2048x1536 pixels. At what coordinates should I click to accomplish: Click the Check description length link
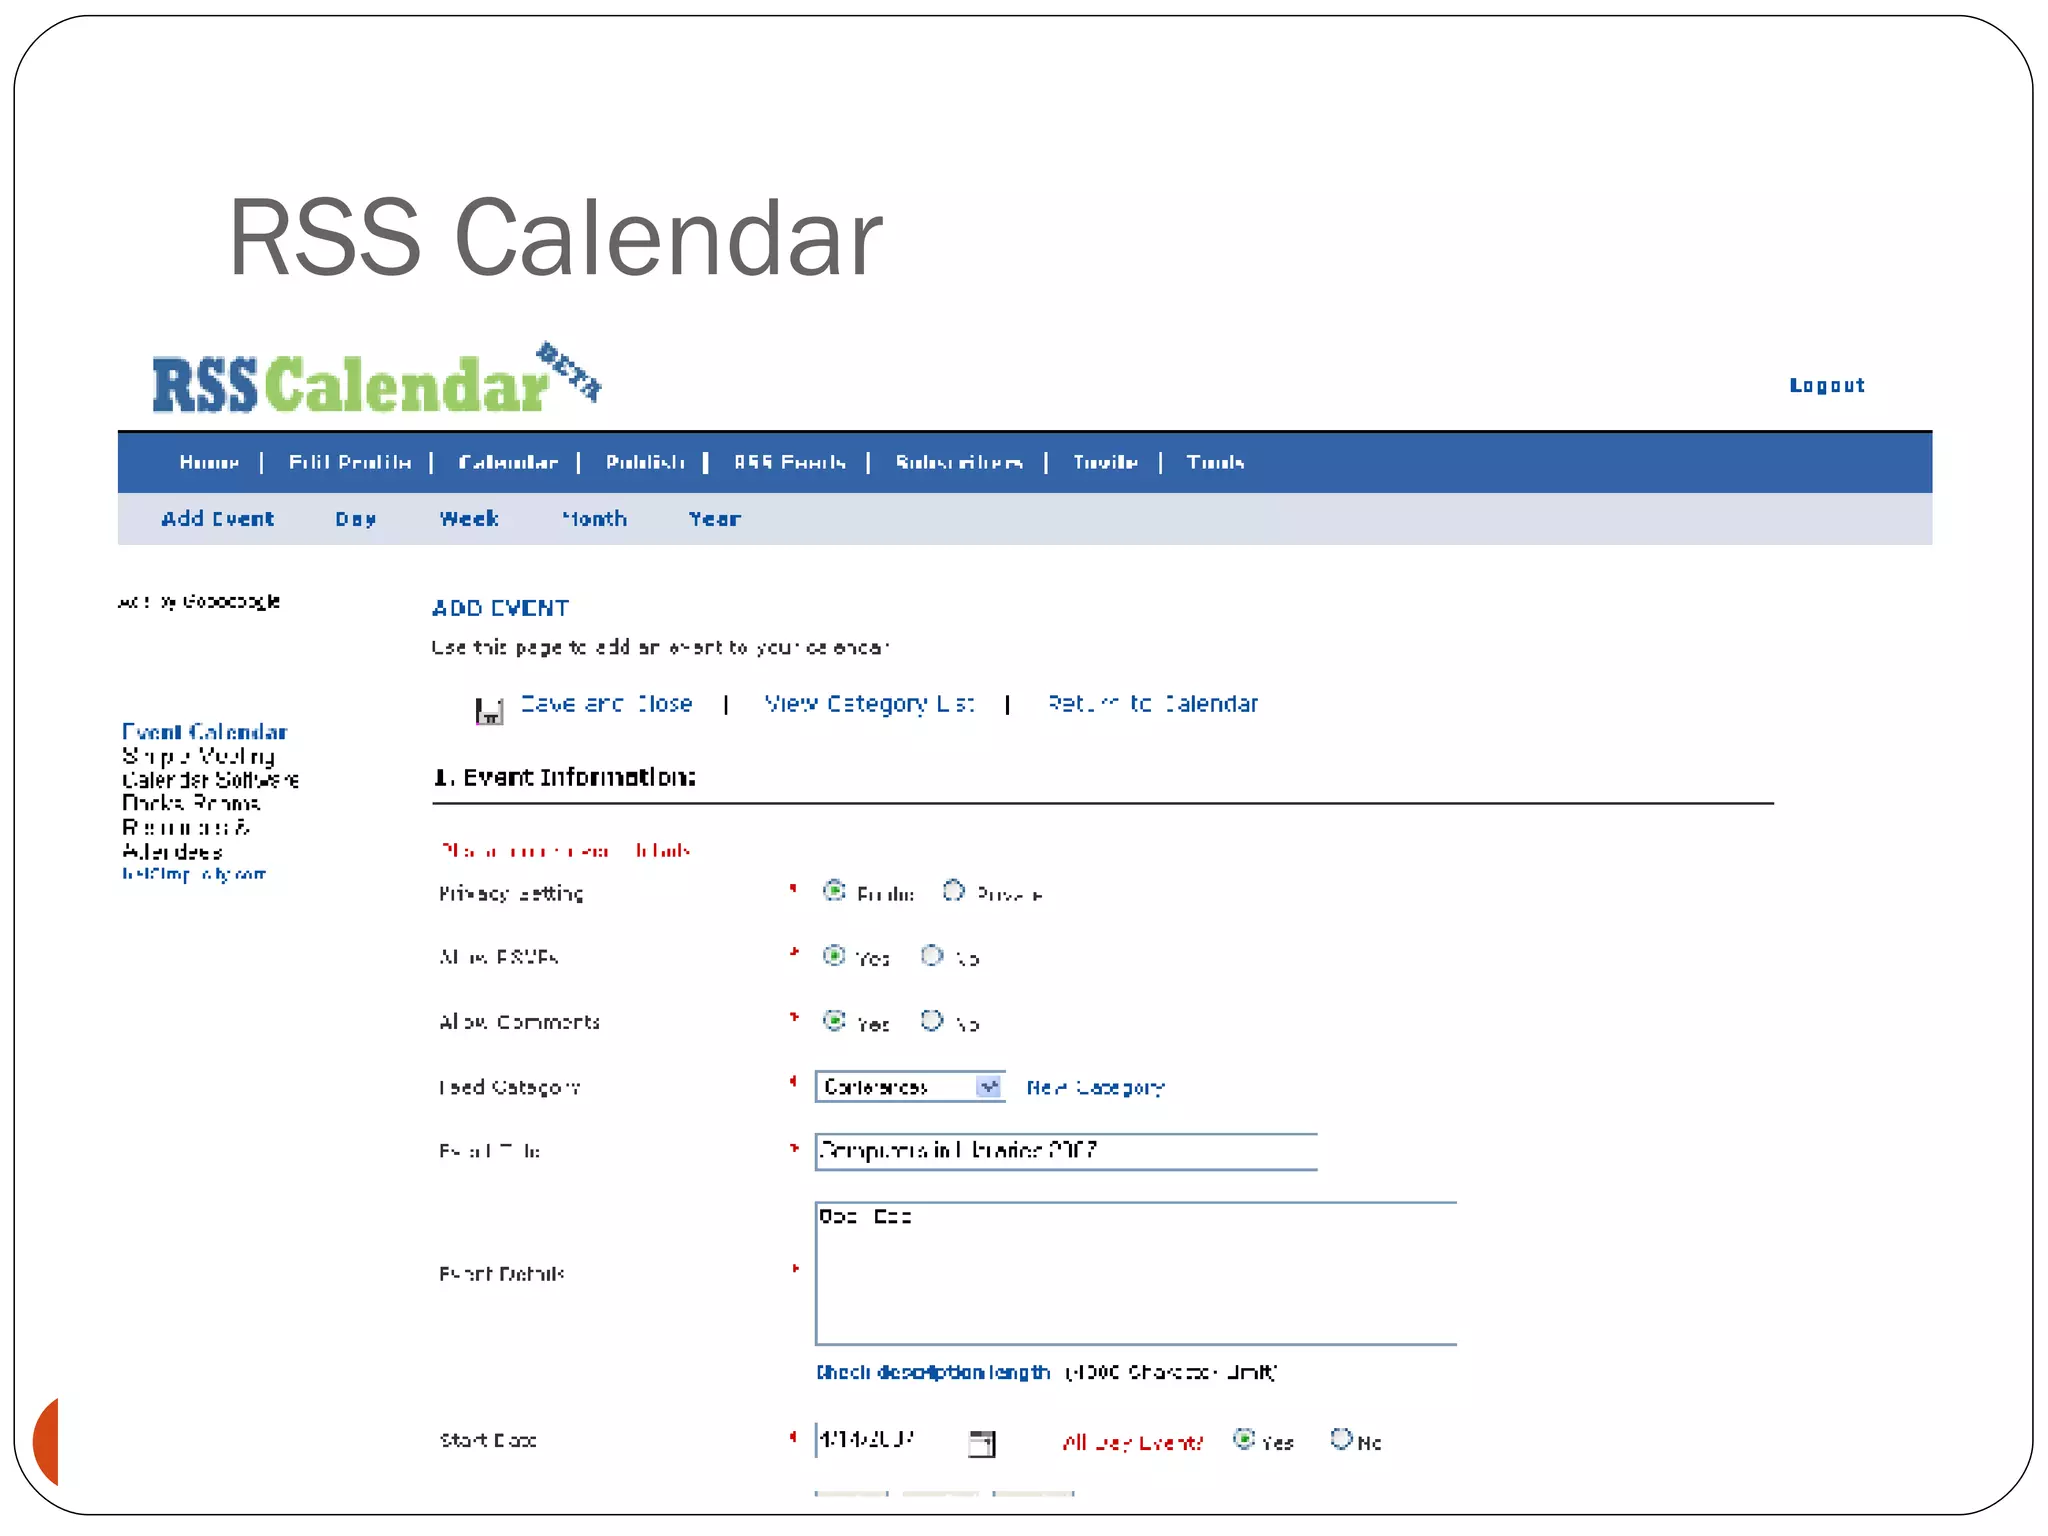pos(933,1372)
